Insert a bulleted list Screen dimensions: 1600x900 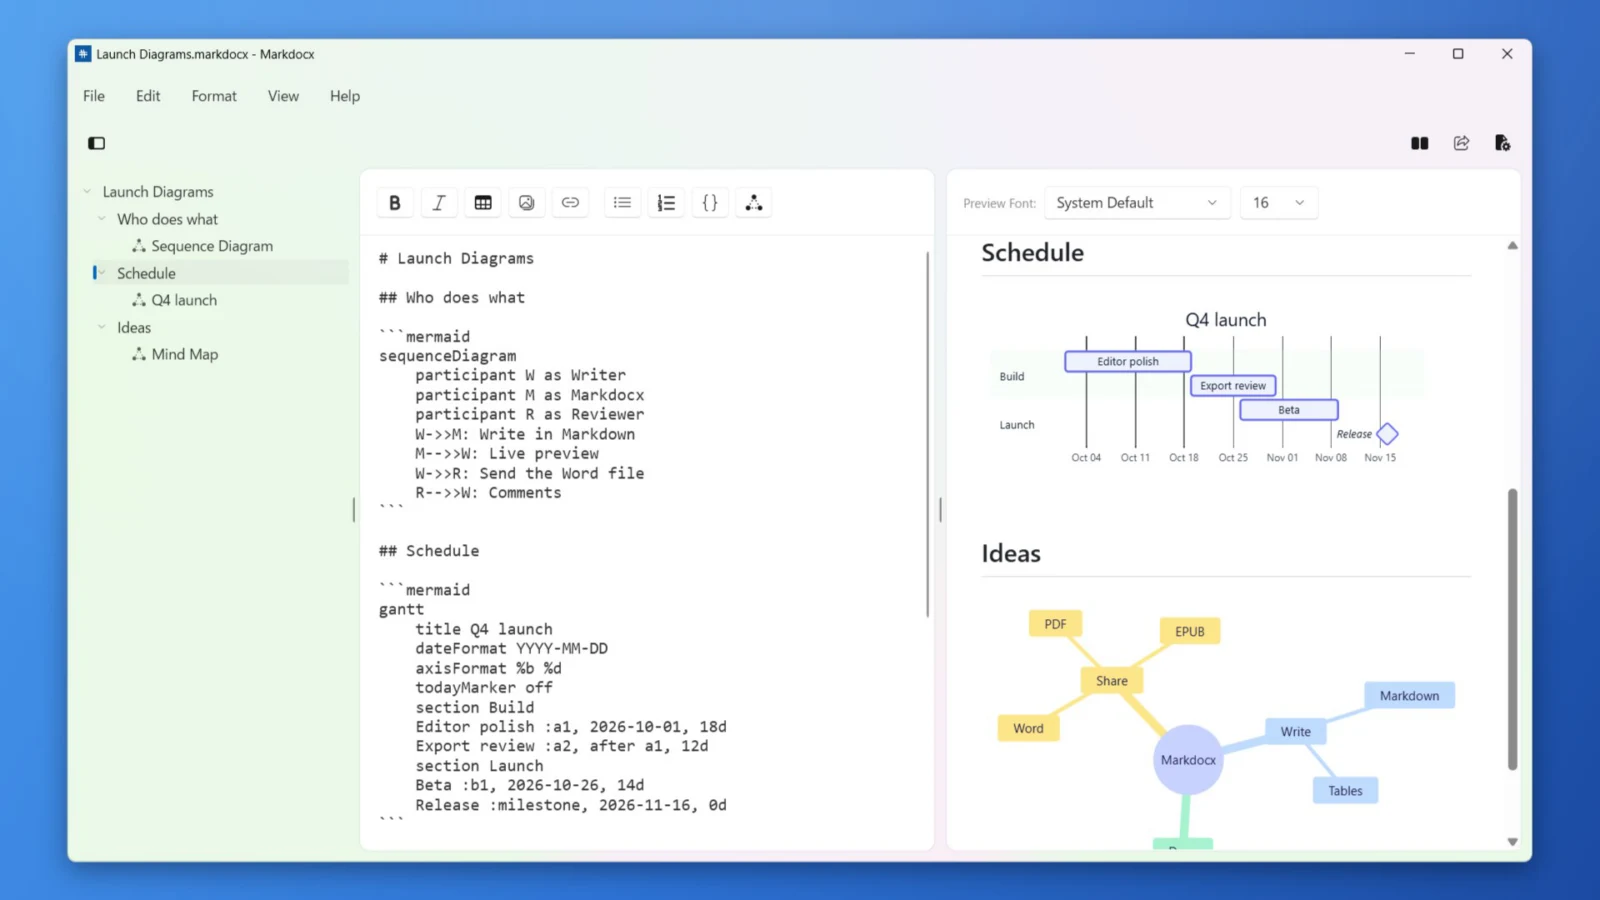[622, 203]
